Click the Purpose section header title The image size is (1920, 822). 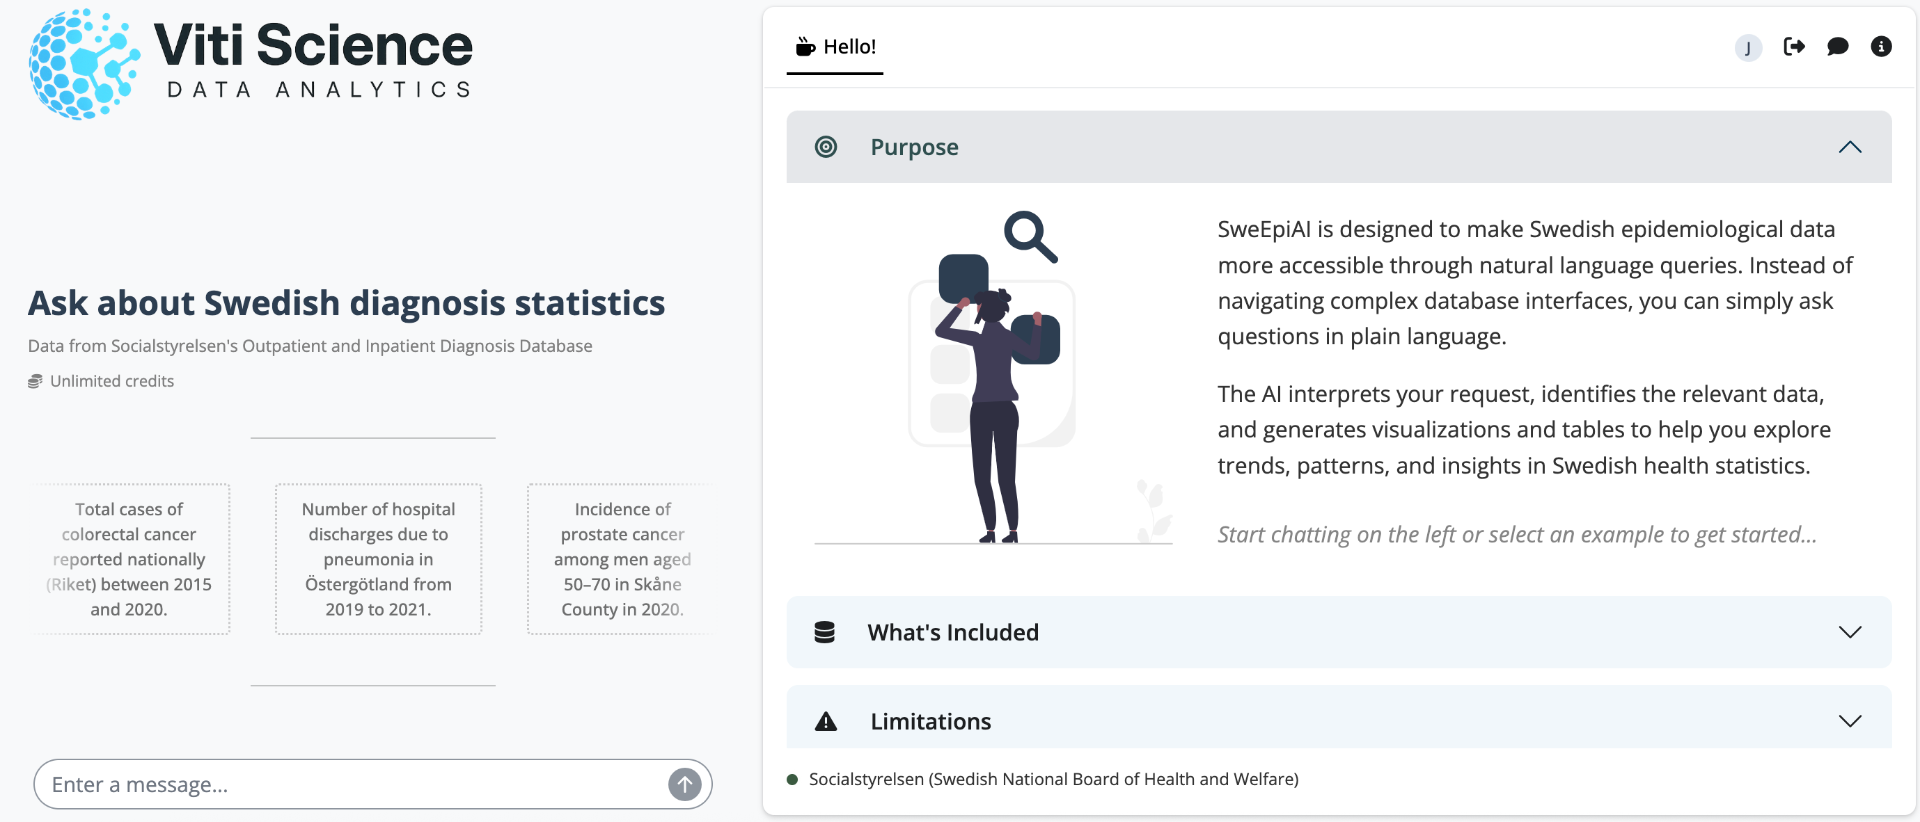[914, 147]
